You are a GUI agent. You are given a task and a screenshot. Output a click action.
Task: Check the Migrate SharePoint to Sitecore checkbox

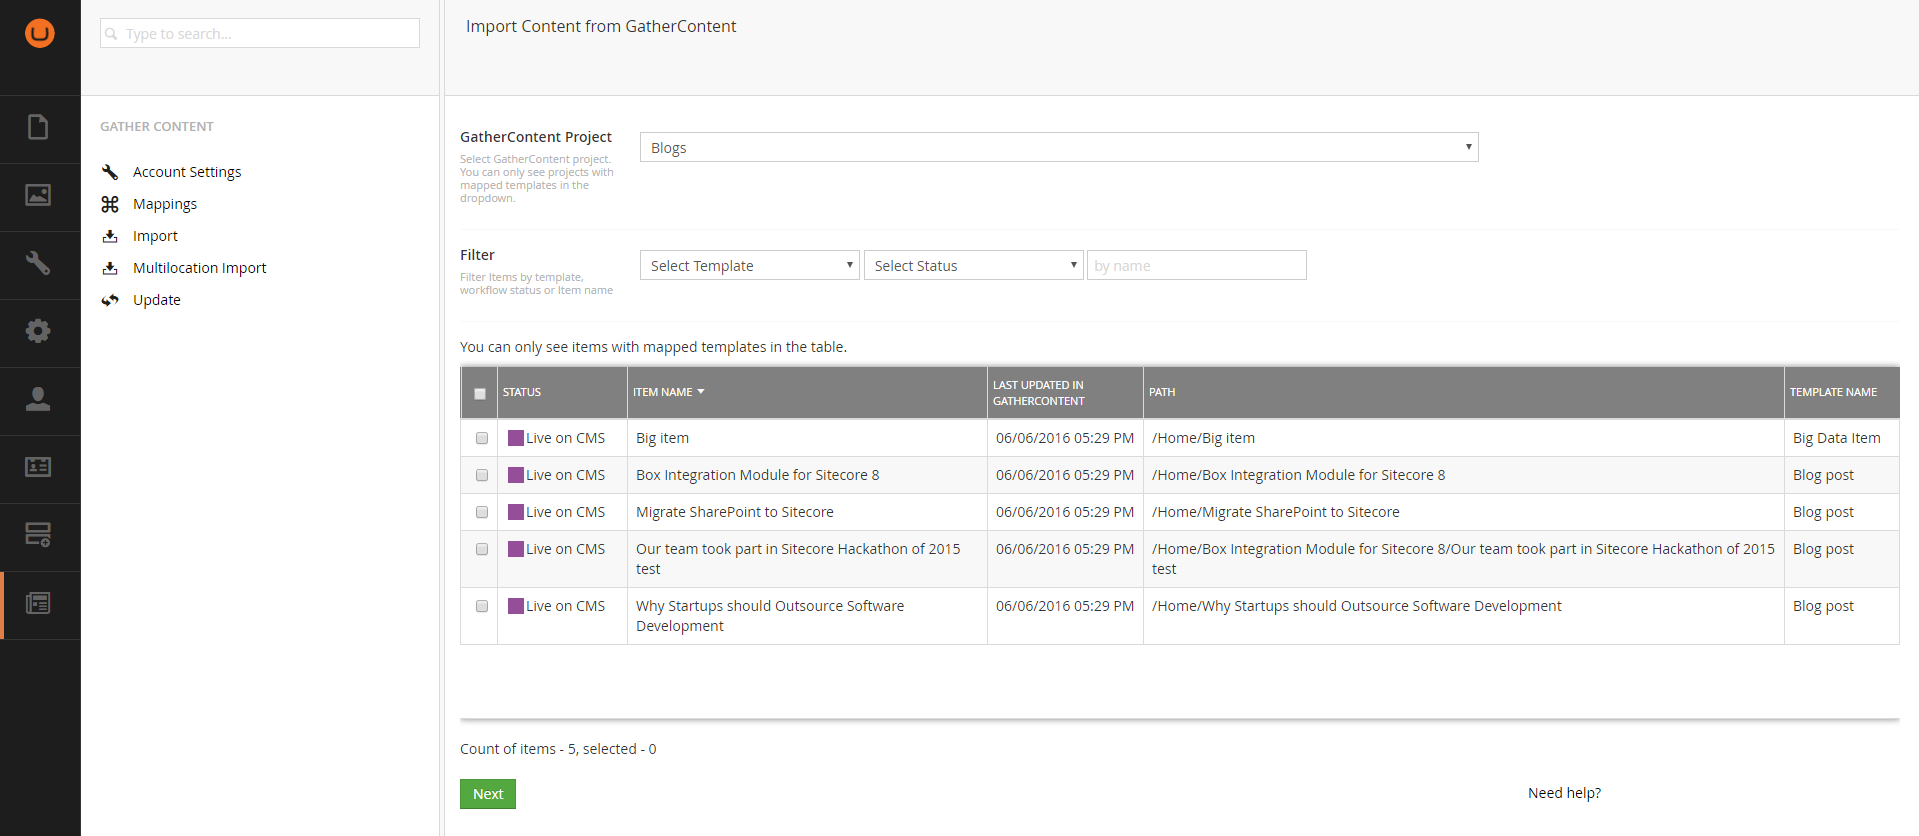(482, 512)
